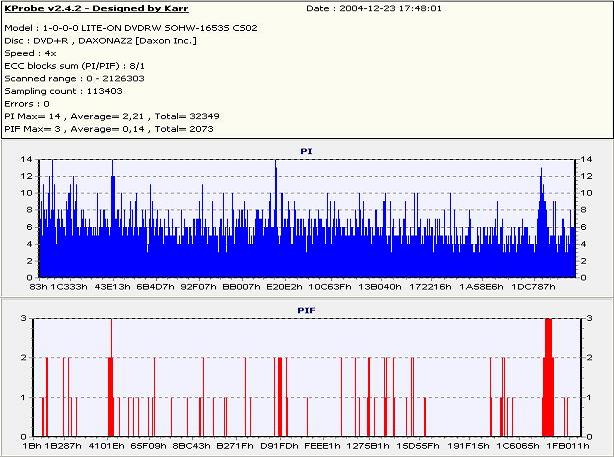The height and width of the screenshot is (457, 614).
Task: Click PIF chart x-axis label FEEE1h
Action: [322, 446]
